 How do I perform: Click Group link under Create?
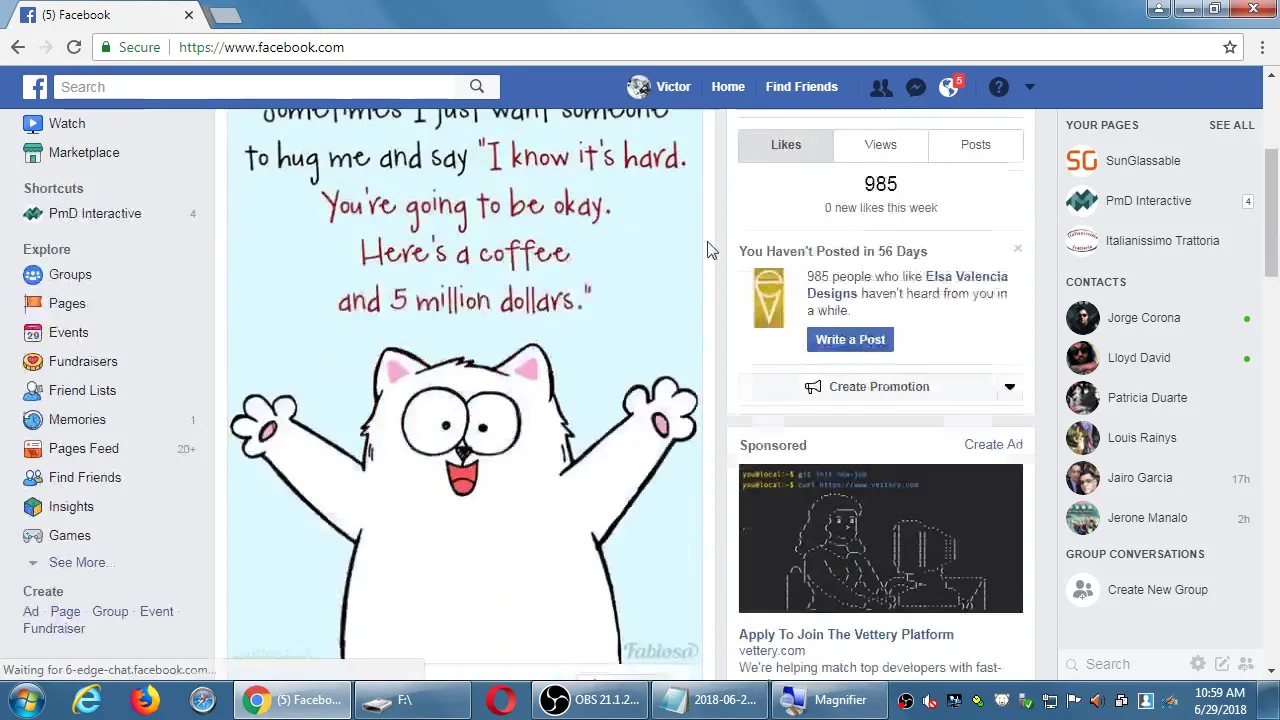tap(110, 611)
